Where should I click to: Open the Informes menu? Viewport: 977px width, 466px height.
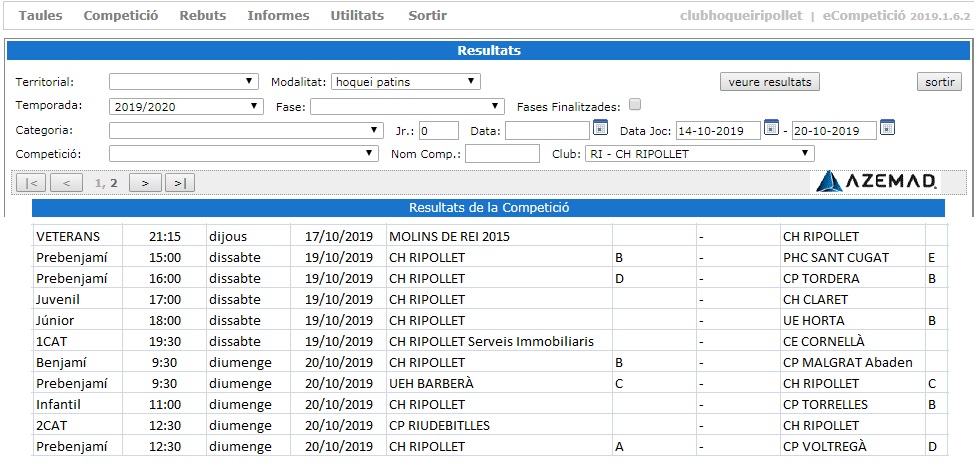279,16
